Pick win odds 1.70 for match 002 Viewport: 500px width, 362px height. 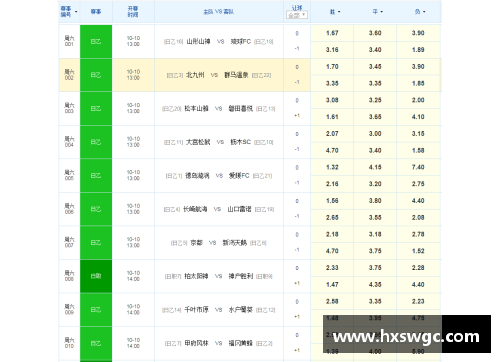[x=332, y=67]
